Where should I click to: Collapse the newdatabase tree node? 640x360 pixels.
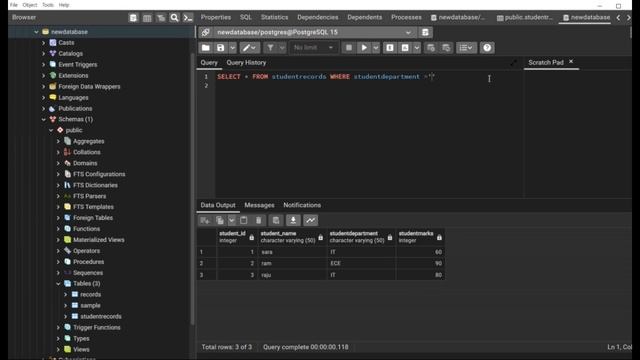click(x=36, y=32)
